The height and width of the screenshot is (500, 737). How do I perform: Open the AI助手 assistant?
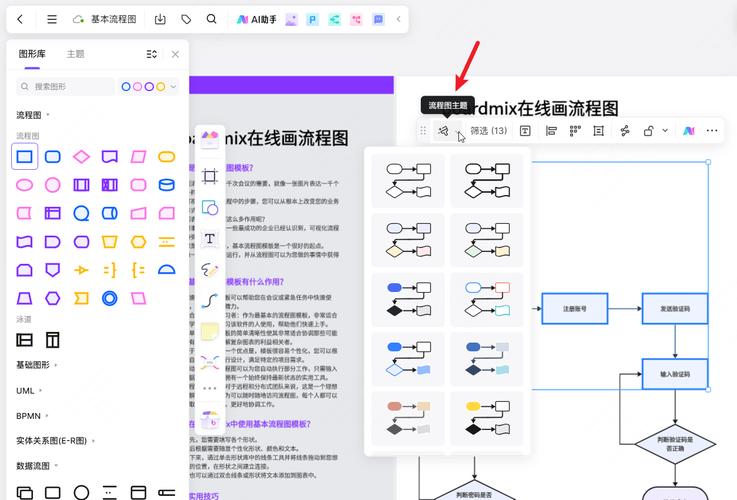257,19
